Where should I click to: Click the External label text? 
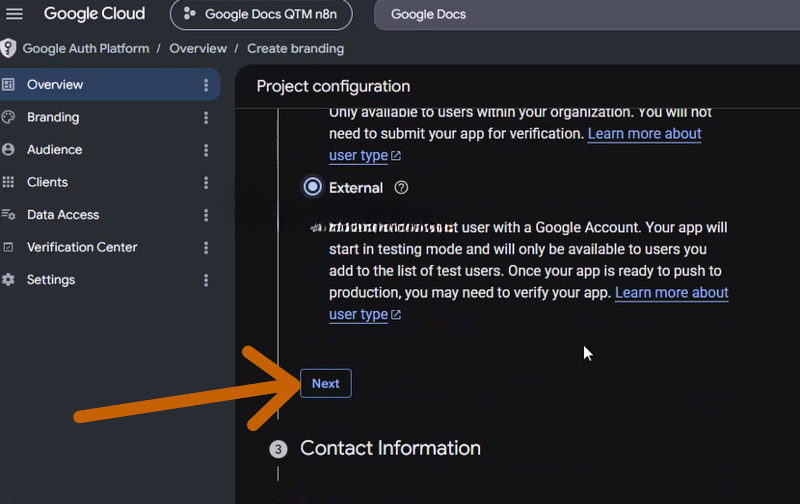coord(356,188)
